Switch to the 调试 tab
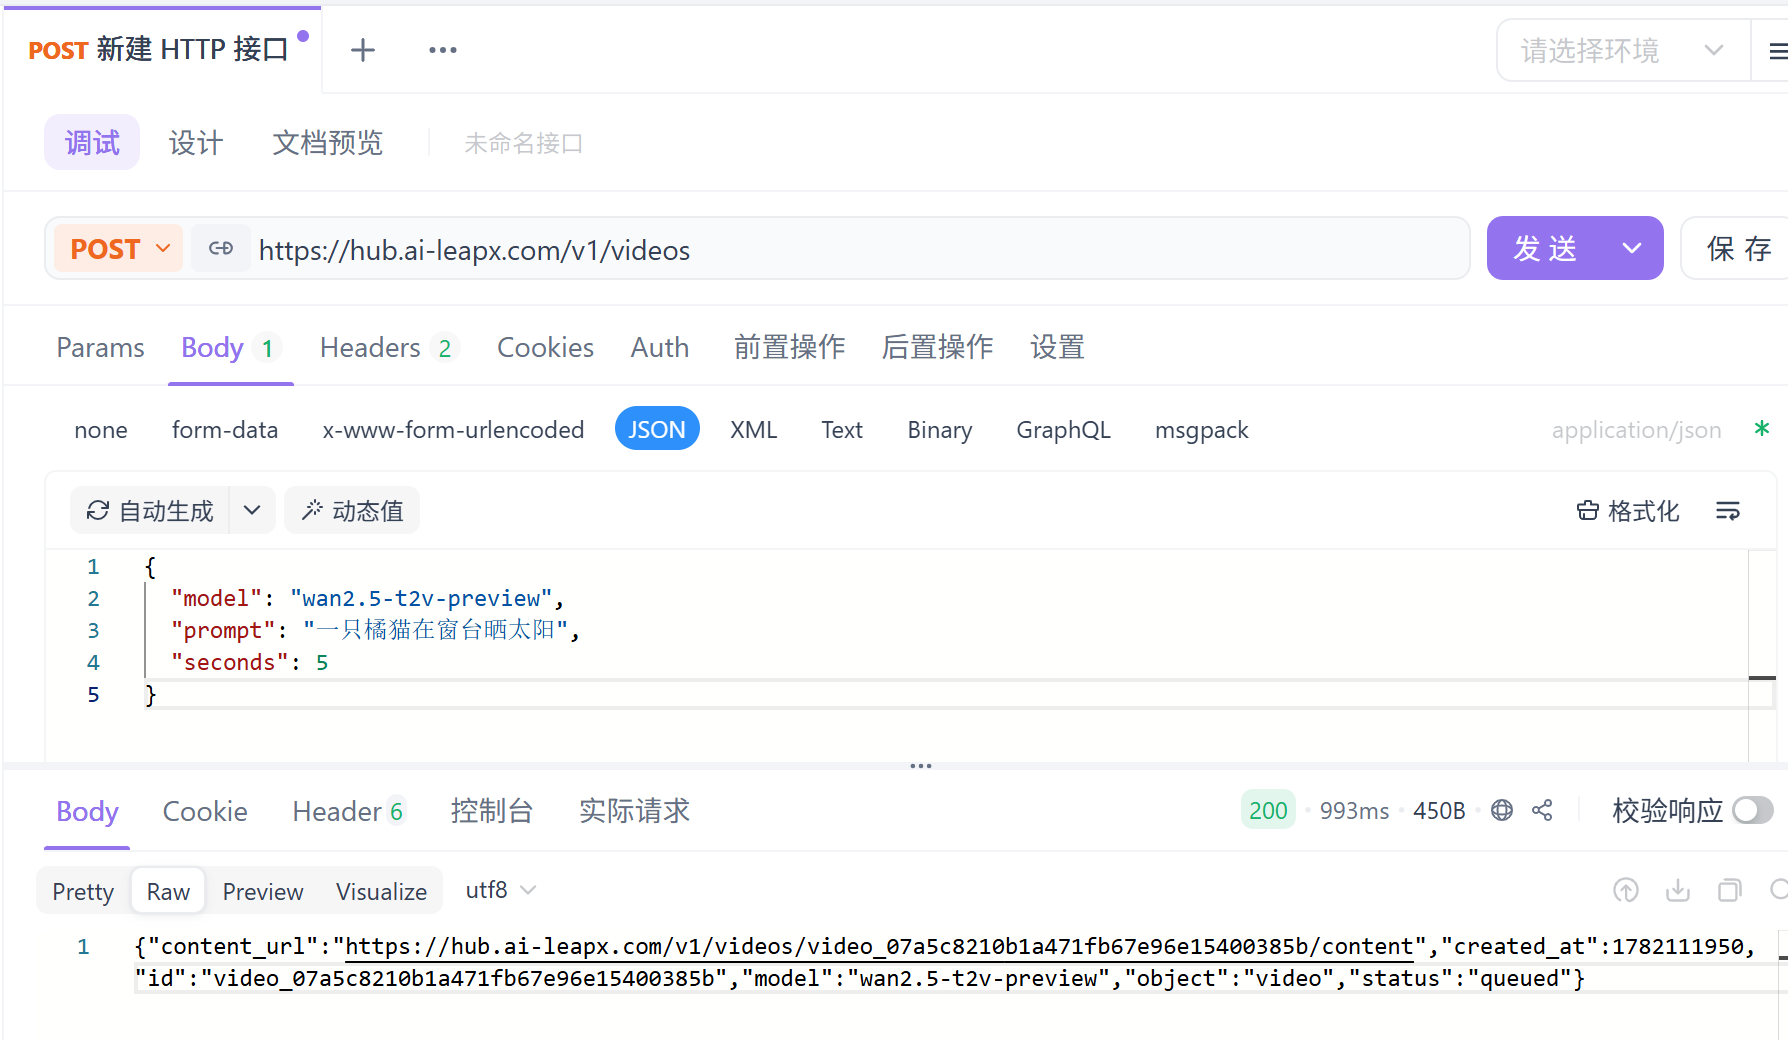1788x1040 pixels. pos(92,143)
